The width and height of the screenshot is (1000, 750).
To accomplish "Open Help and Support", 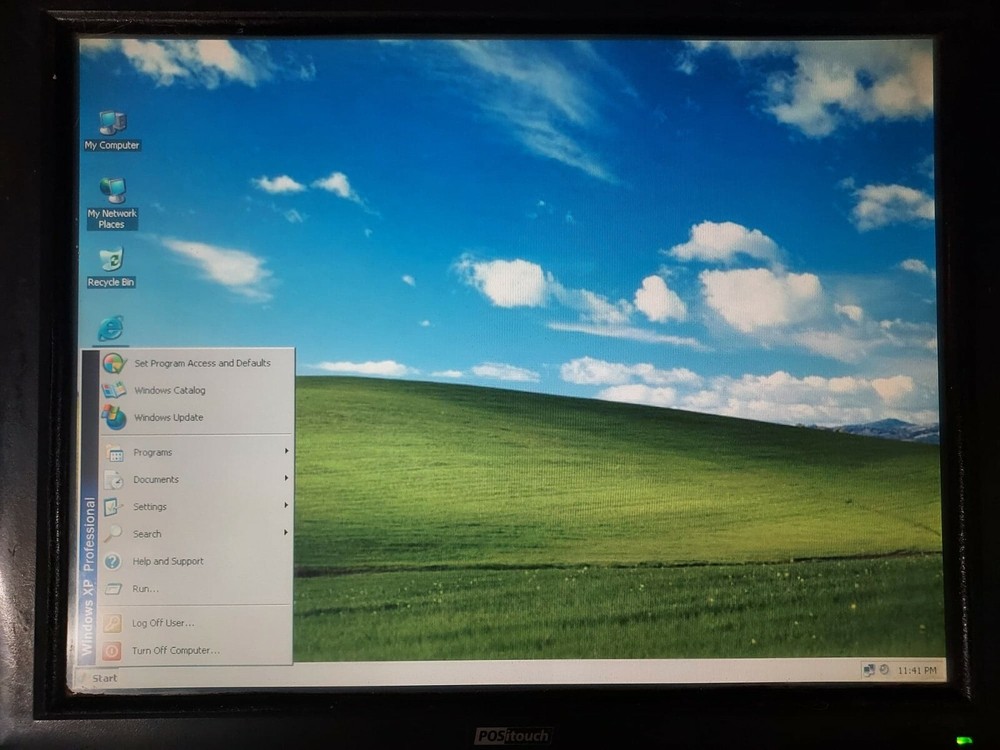I will pyautogui.click(x=167, y=562).
